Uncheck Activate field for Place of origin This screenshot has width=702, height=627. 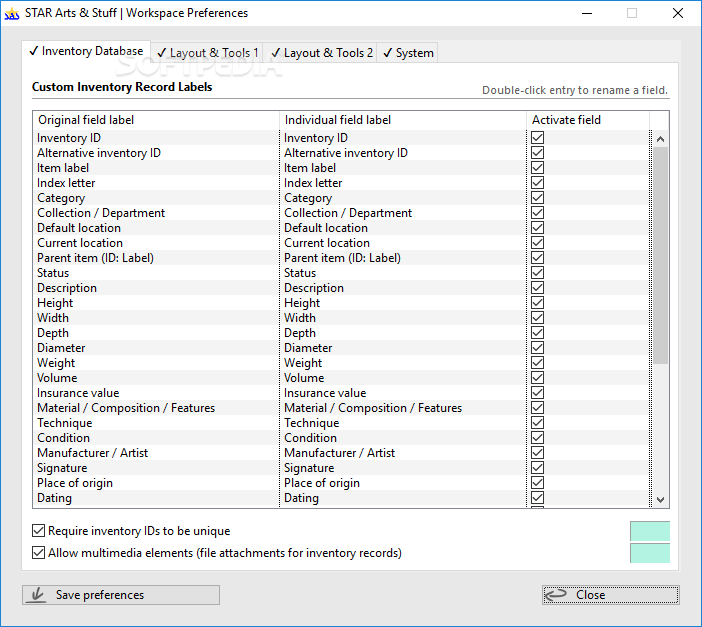tap(538, 483)
